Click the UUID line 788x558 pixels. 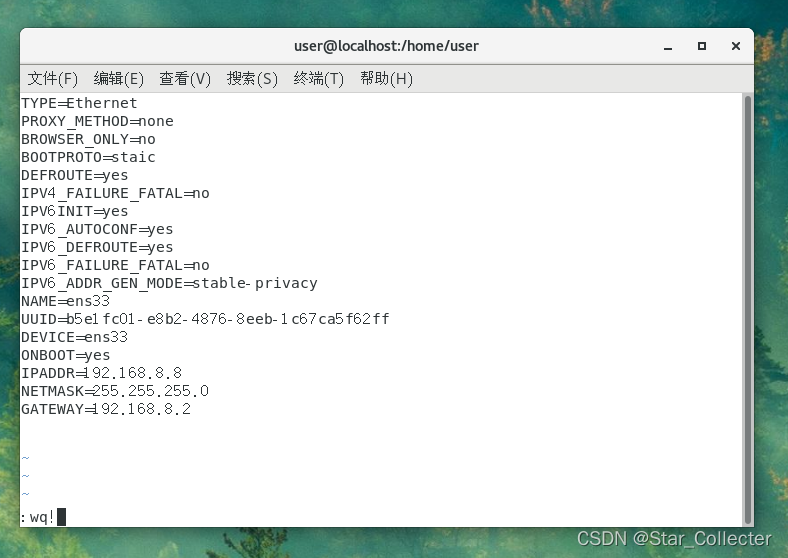[x=205, y=319]
